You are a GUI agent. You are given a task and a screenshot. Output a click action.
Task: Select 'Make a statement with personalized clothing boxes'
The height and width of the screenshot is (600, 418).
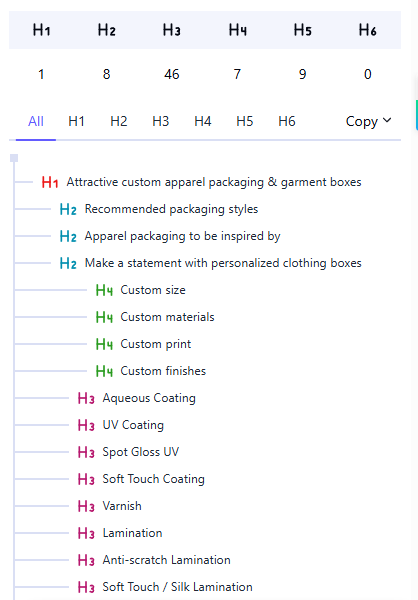223,263
